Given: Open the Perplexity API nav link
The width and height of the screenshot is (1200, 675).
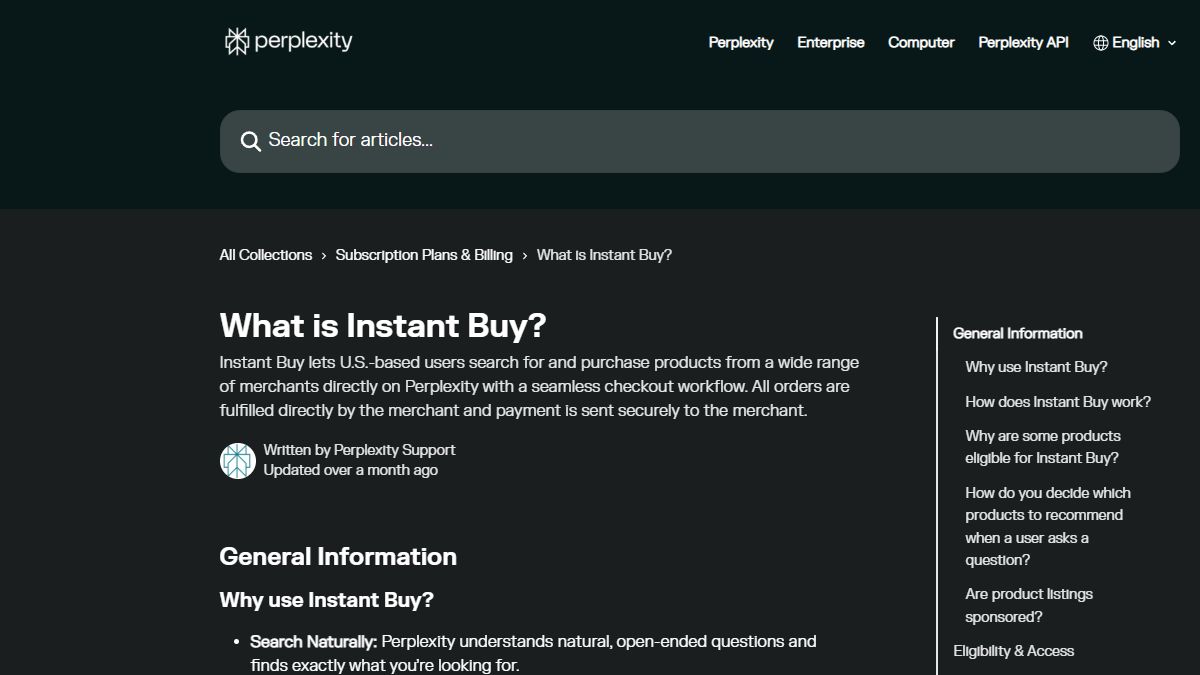Looking at the screenshot, I should click(x=1023, y=42).
